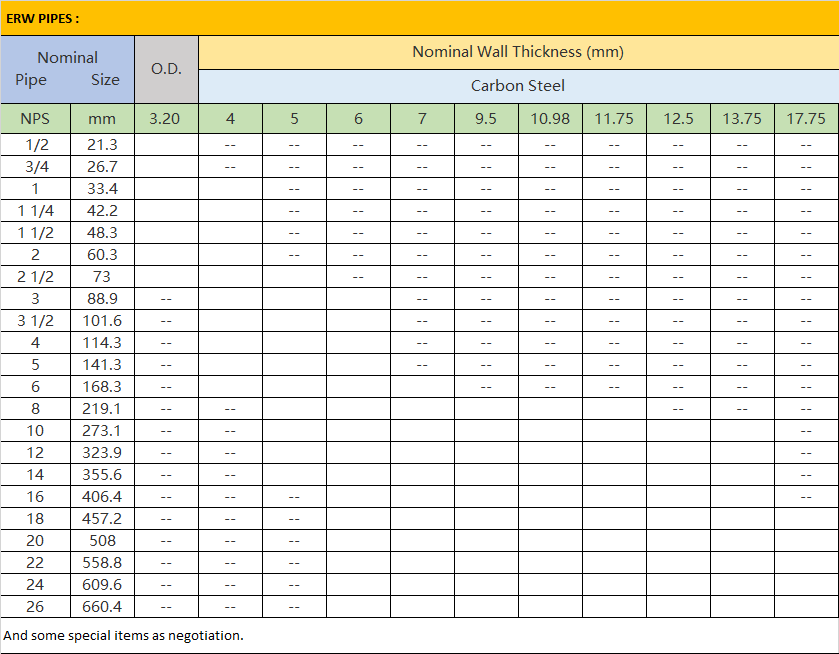Screen dimensions: 839x654
Task: Click the mm value 48.3
Action: [x=102, y=232]
